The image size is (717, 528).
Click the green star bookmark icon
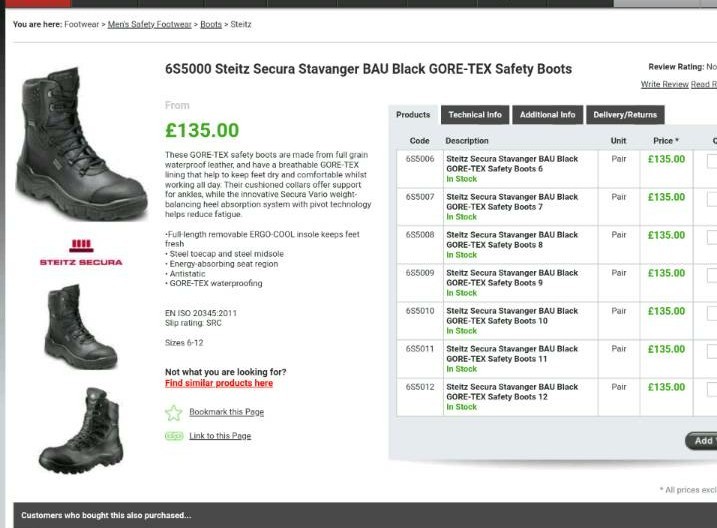coord(173,413)
